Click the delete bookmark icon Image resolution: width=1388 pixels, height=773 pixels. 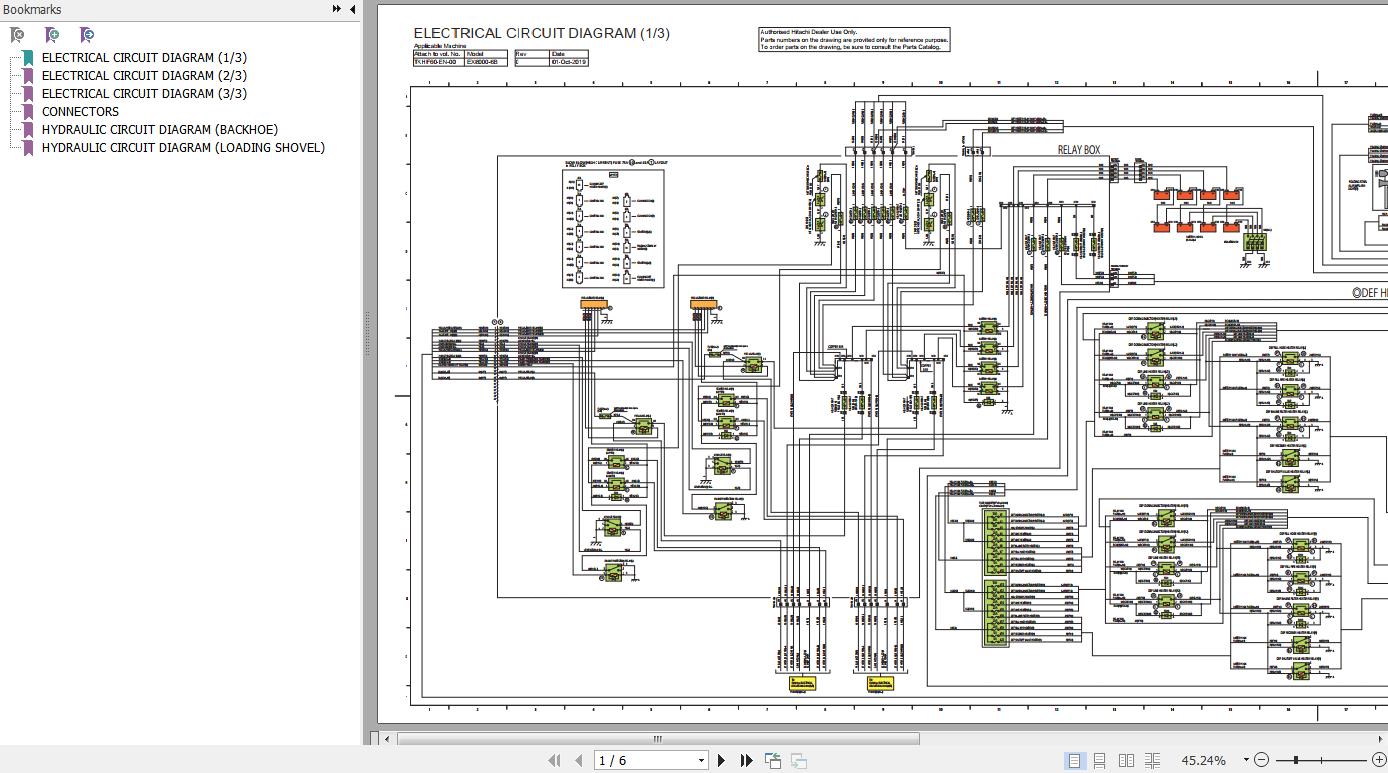[x=17, y=35]
